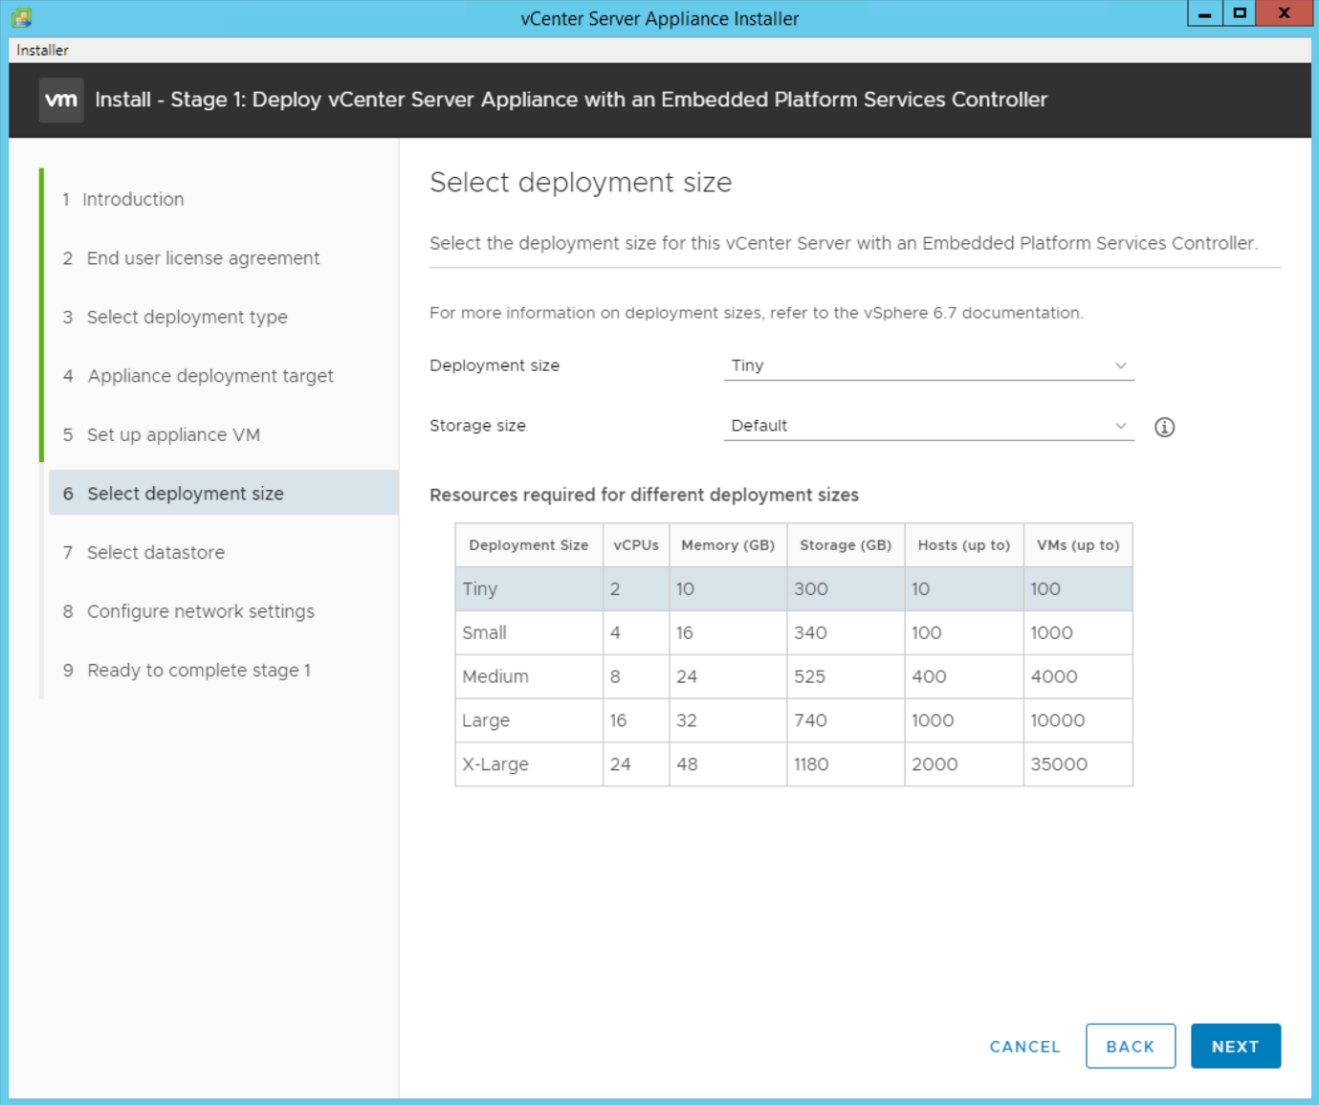1319x1105 pixels.
Task: Click the Installer menu
Action: click(x=43, y=50)
